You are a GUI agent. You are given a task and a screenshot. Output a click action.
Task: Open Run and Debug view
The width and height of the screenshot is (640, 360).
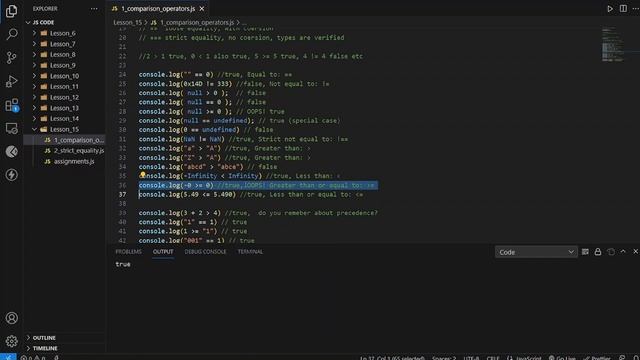[11, 81]
